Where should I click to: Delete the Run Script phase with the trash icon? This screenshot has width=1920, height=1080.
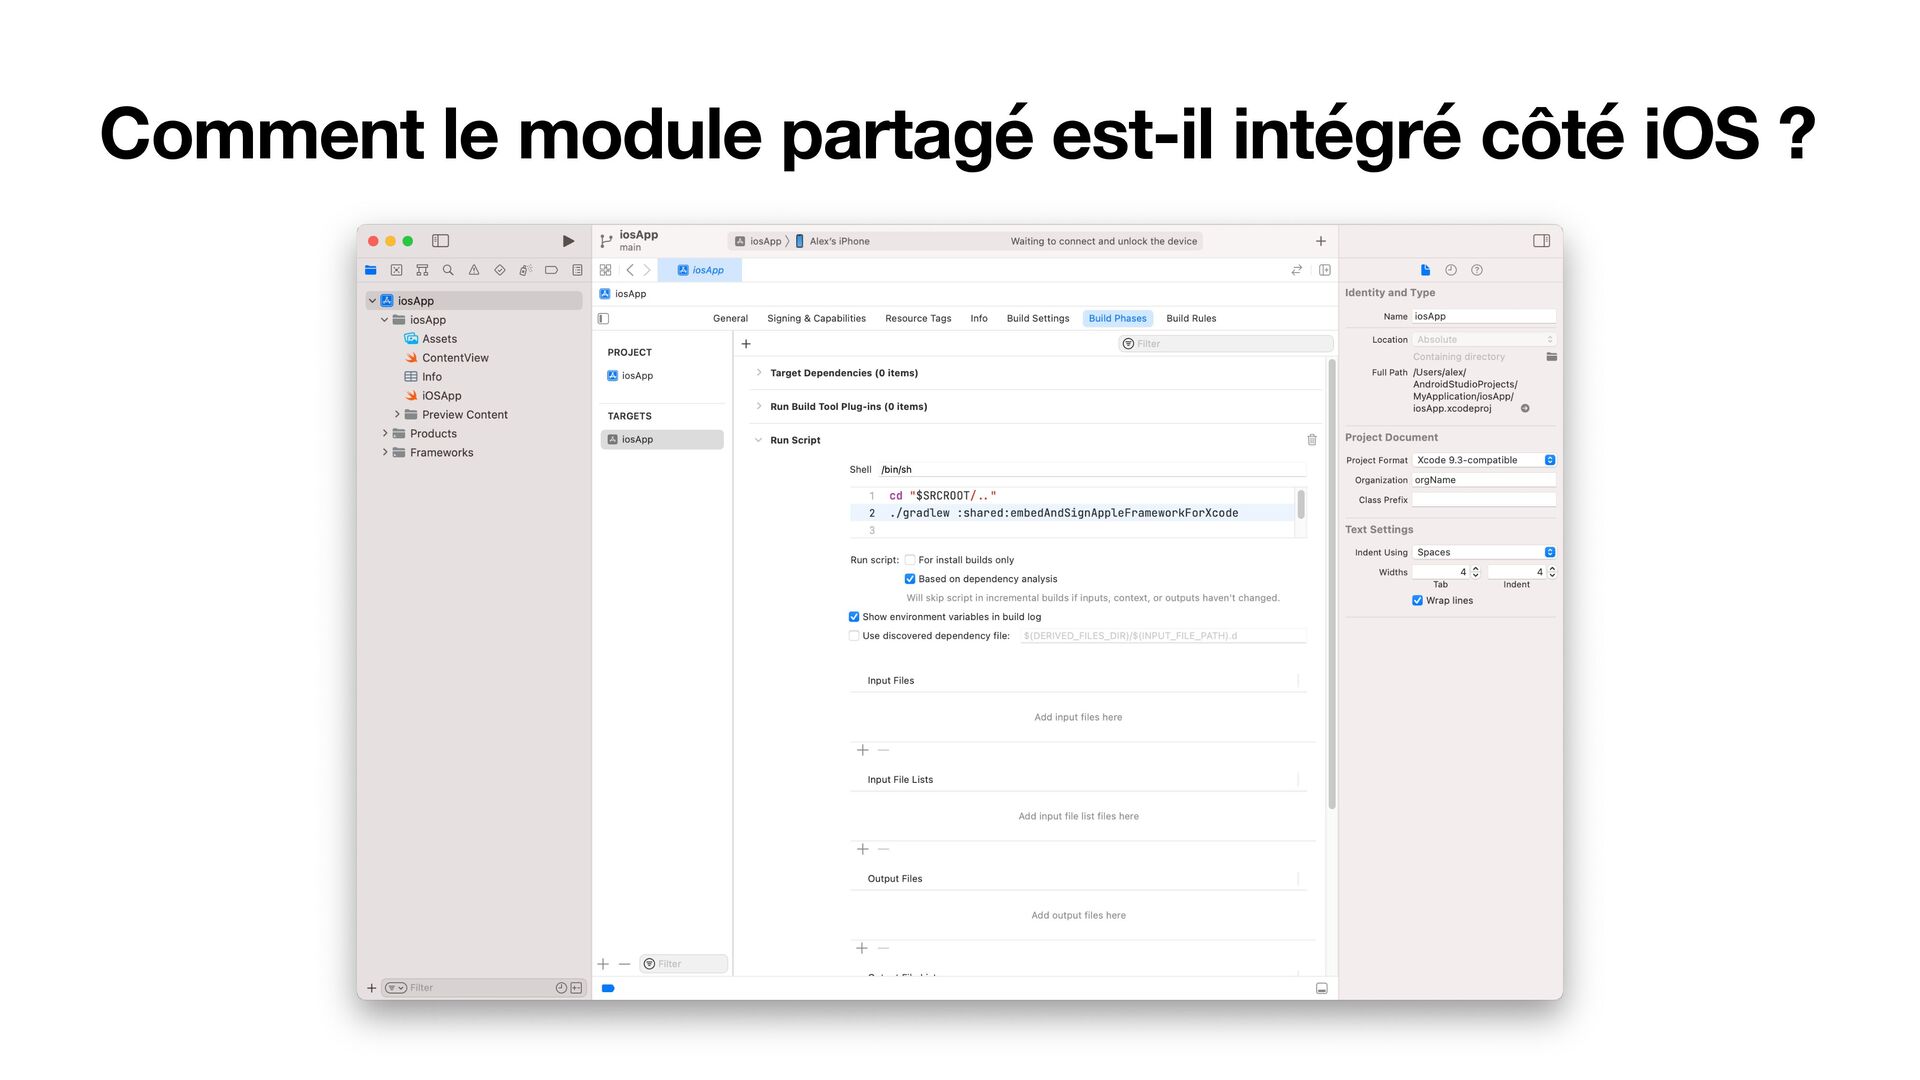pos(1312,440)
